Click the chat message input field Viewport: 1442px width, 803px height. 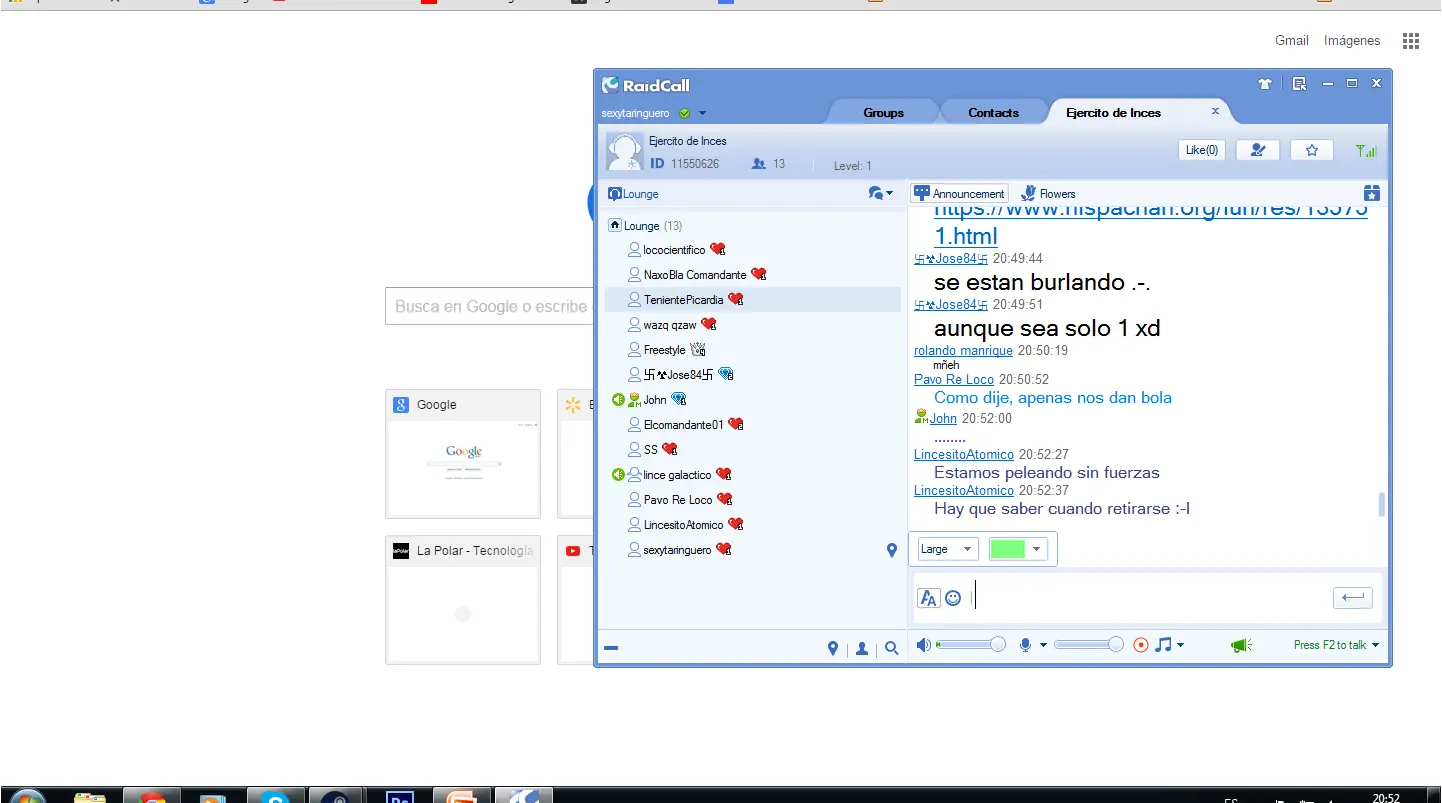pyautogui.click(x=1150, y=598)
